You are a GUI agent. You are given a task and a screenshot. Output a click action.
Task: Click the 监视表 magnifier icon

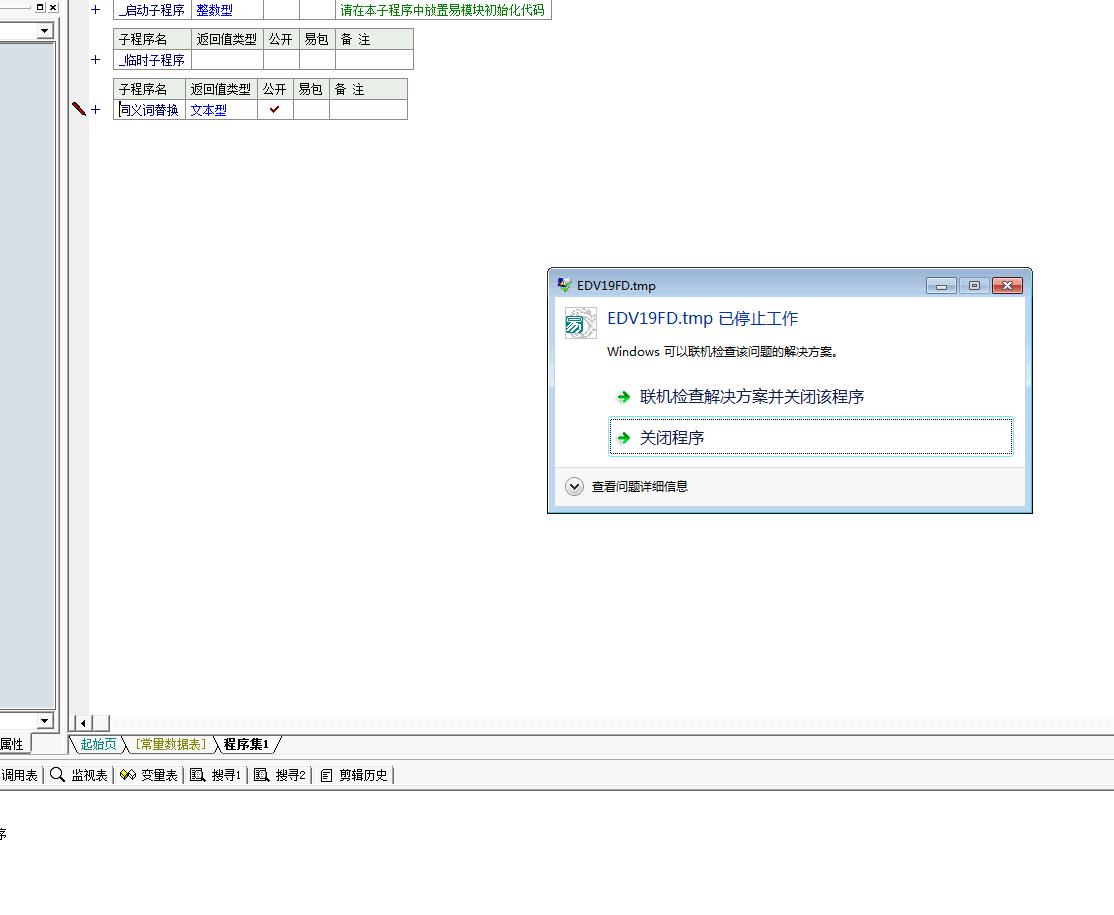coord(58,775)
